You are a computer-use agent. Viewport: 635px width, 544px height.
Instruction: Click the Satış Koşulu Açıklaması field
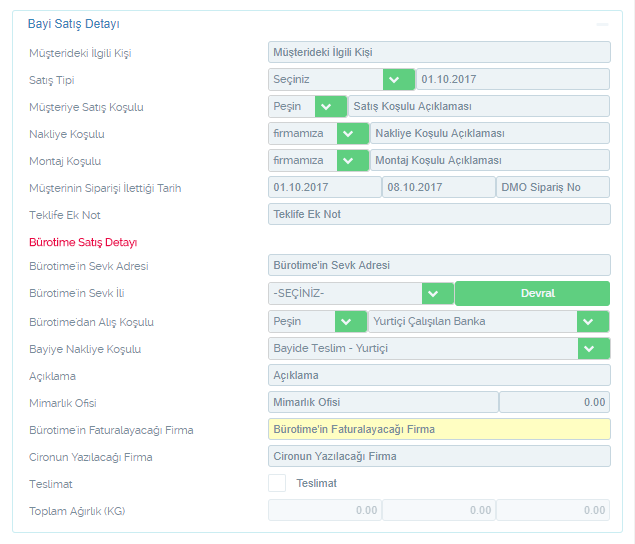(x=478, y=107)
